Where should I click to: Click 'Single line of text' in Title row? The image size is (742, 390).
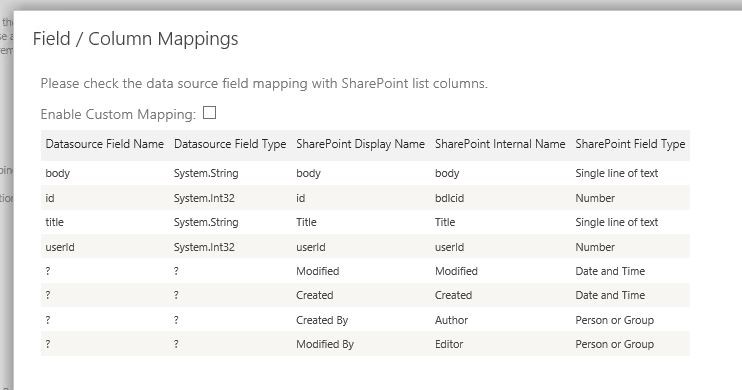[x=617, y=222]
